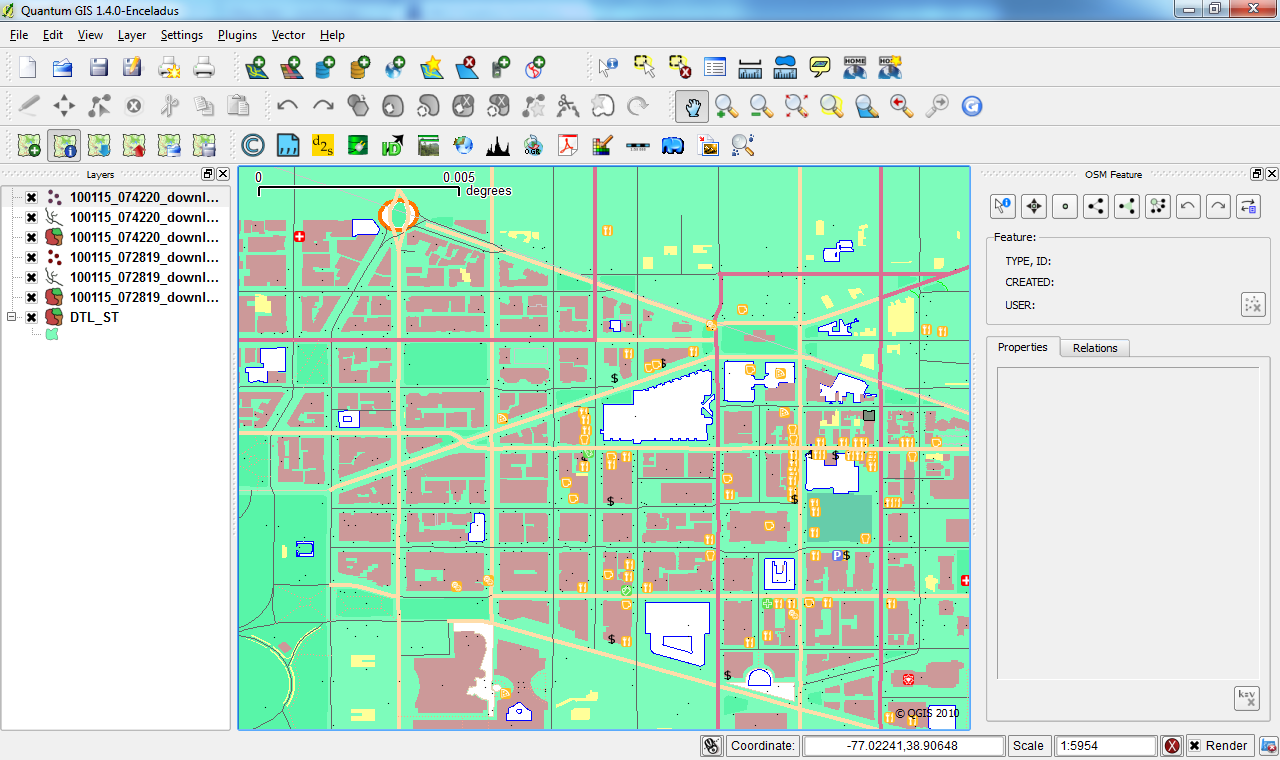Click the DTL_ST green legend swatch
The height and width of the screenshot is (760, 1280).
pyautogui.click(x=52, y=334)
